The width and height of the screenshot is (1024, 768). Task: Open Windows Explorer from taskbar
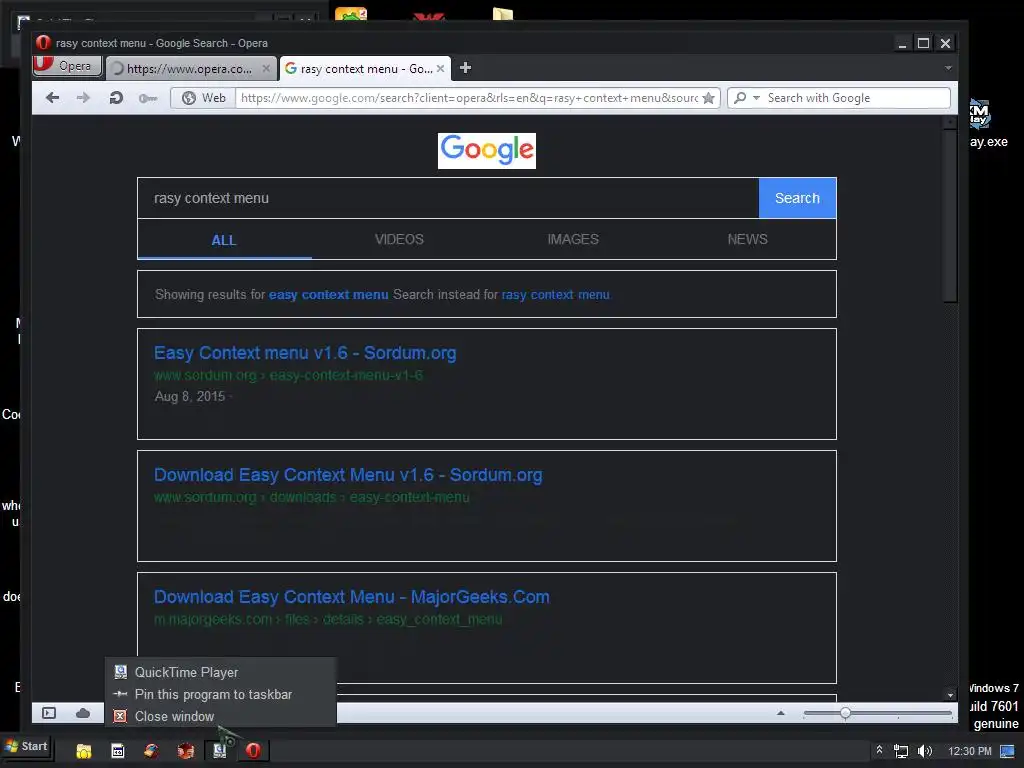84,750
